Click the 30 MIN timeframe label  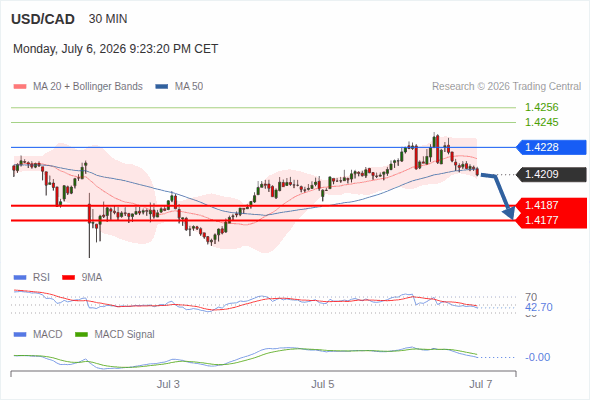pyautogui.click(x=108, y=19)
